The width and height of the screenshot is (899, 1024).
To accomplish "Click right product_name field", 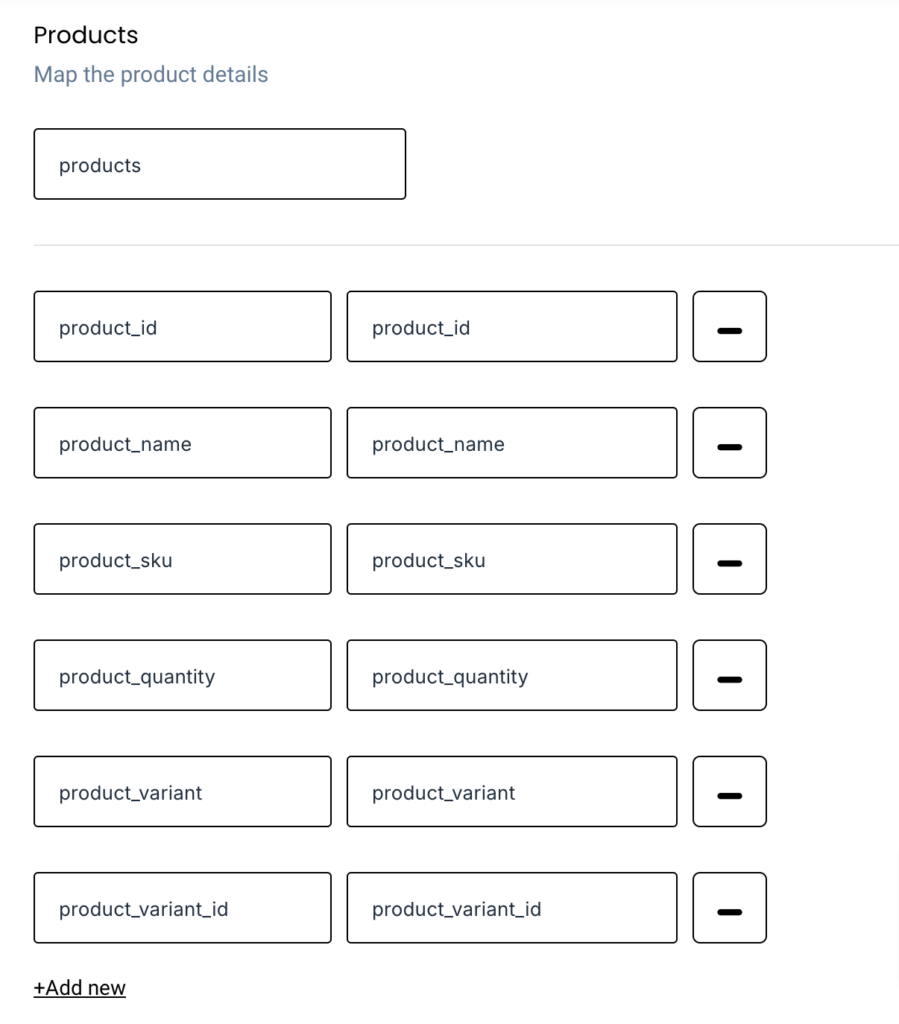I will tap(511, 442).
